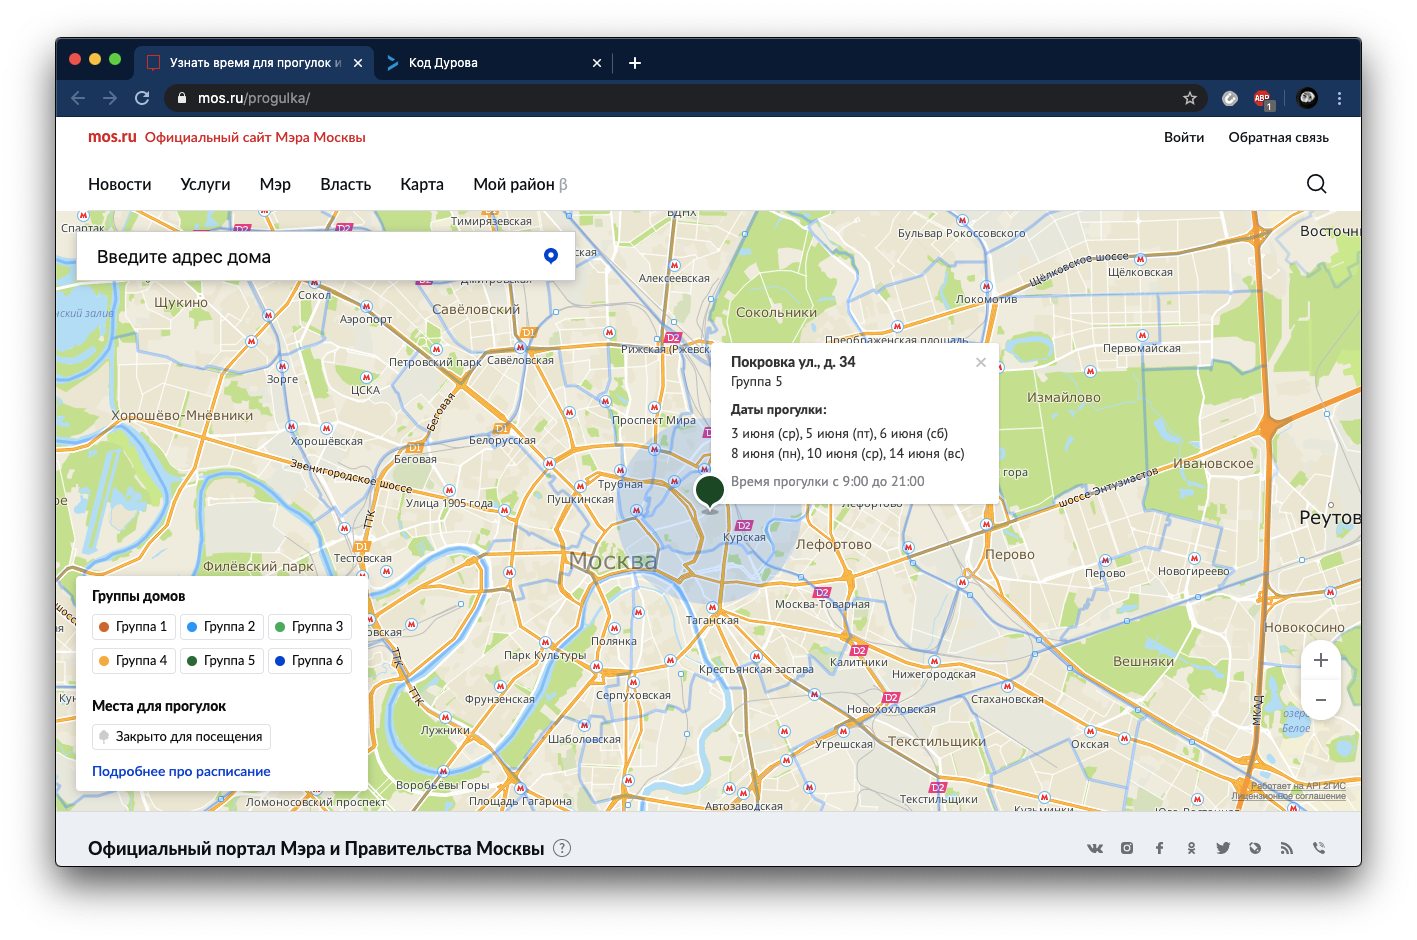
Task: Close the Покровка ул. info popup
Action: click(x=981, y=362)
